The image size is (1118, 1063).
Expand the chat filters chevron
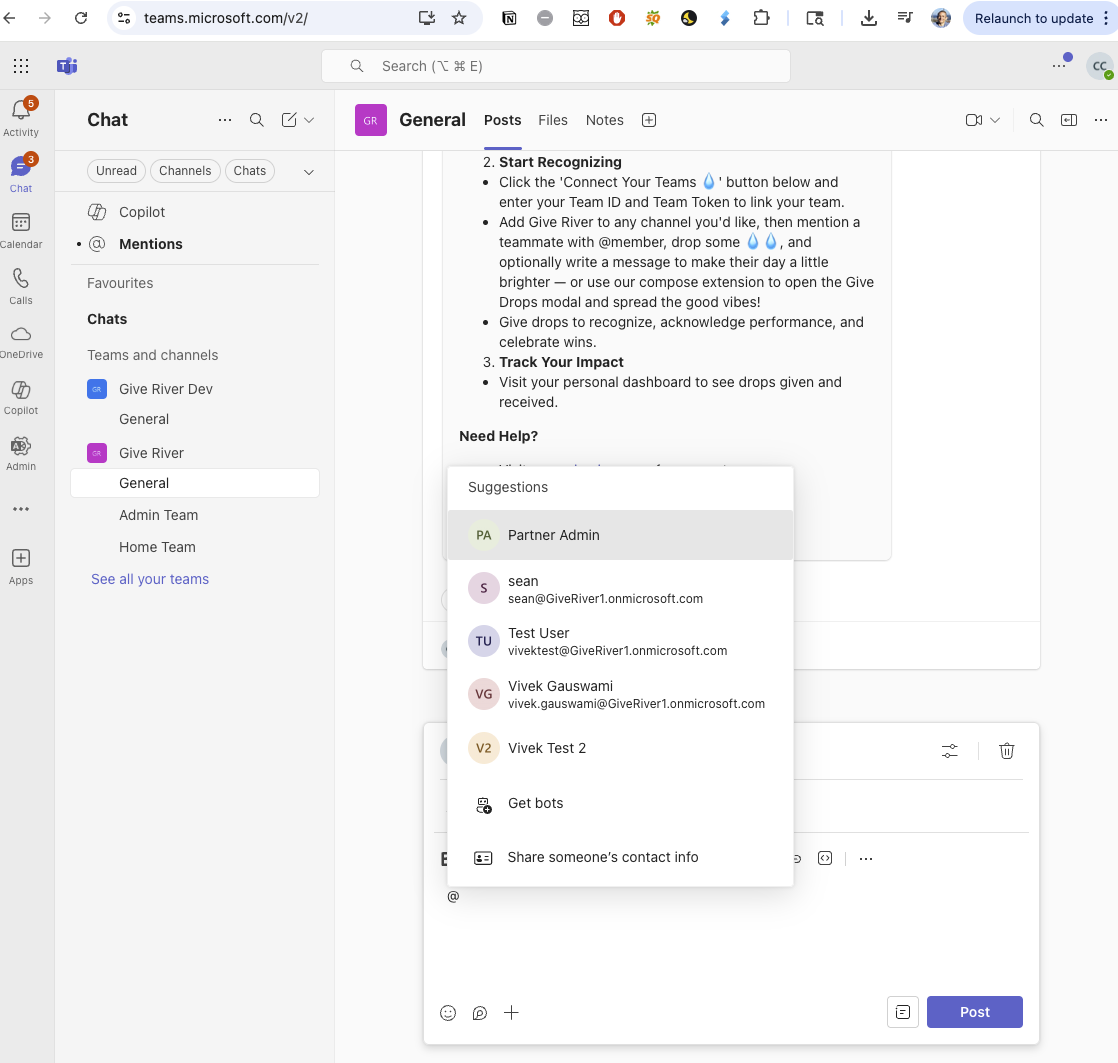point(309,172)
